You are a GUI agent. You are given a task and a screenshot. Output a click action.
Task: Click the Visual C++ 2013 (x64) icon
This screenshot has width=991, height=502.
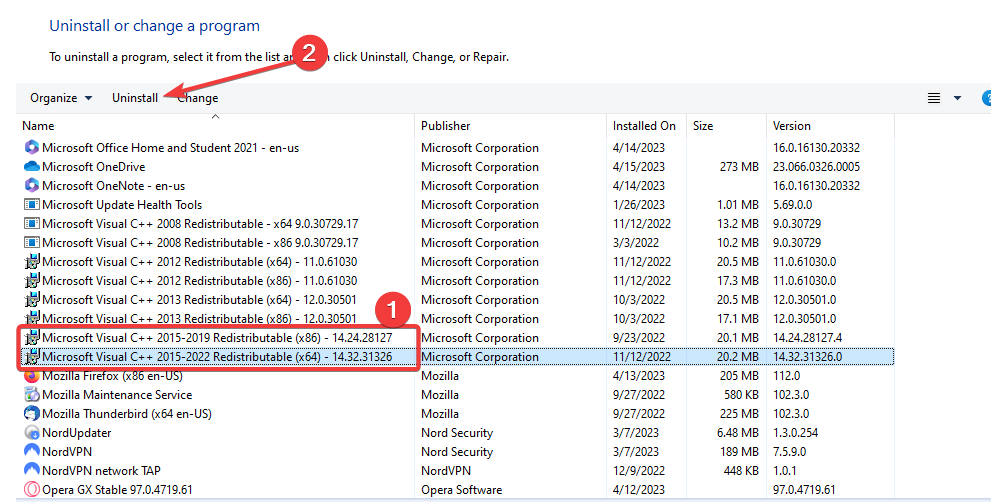coord(32,299)
